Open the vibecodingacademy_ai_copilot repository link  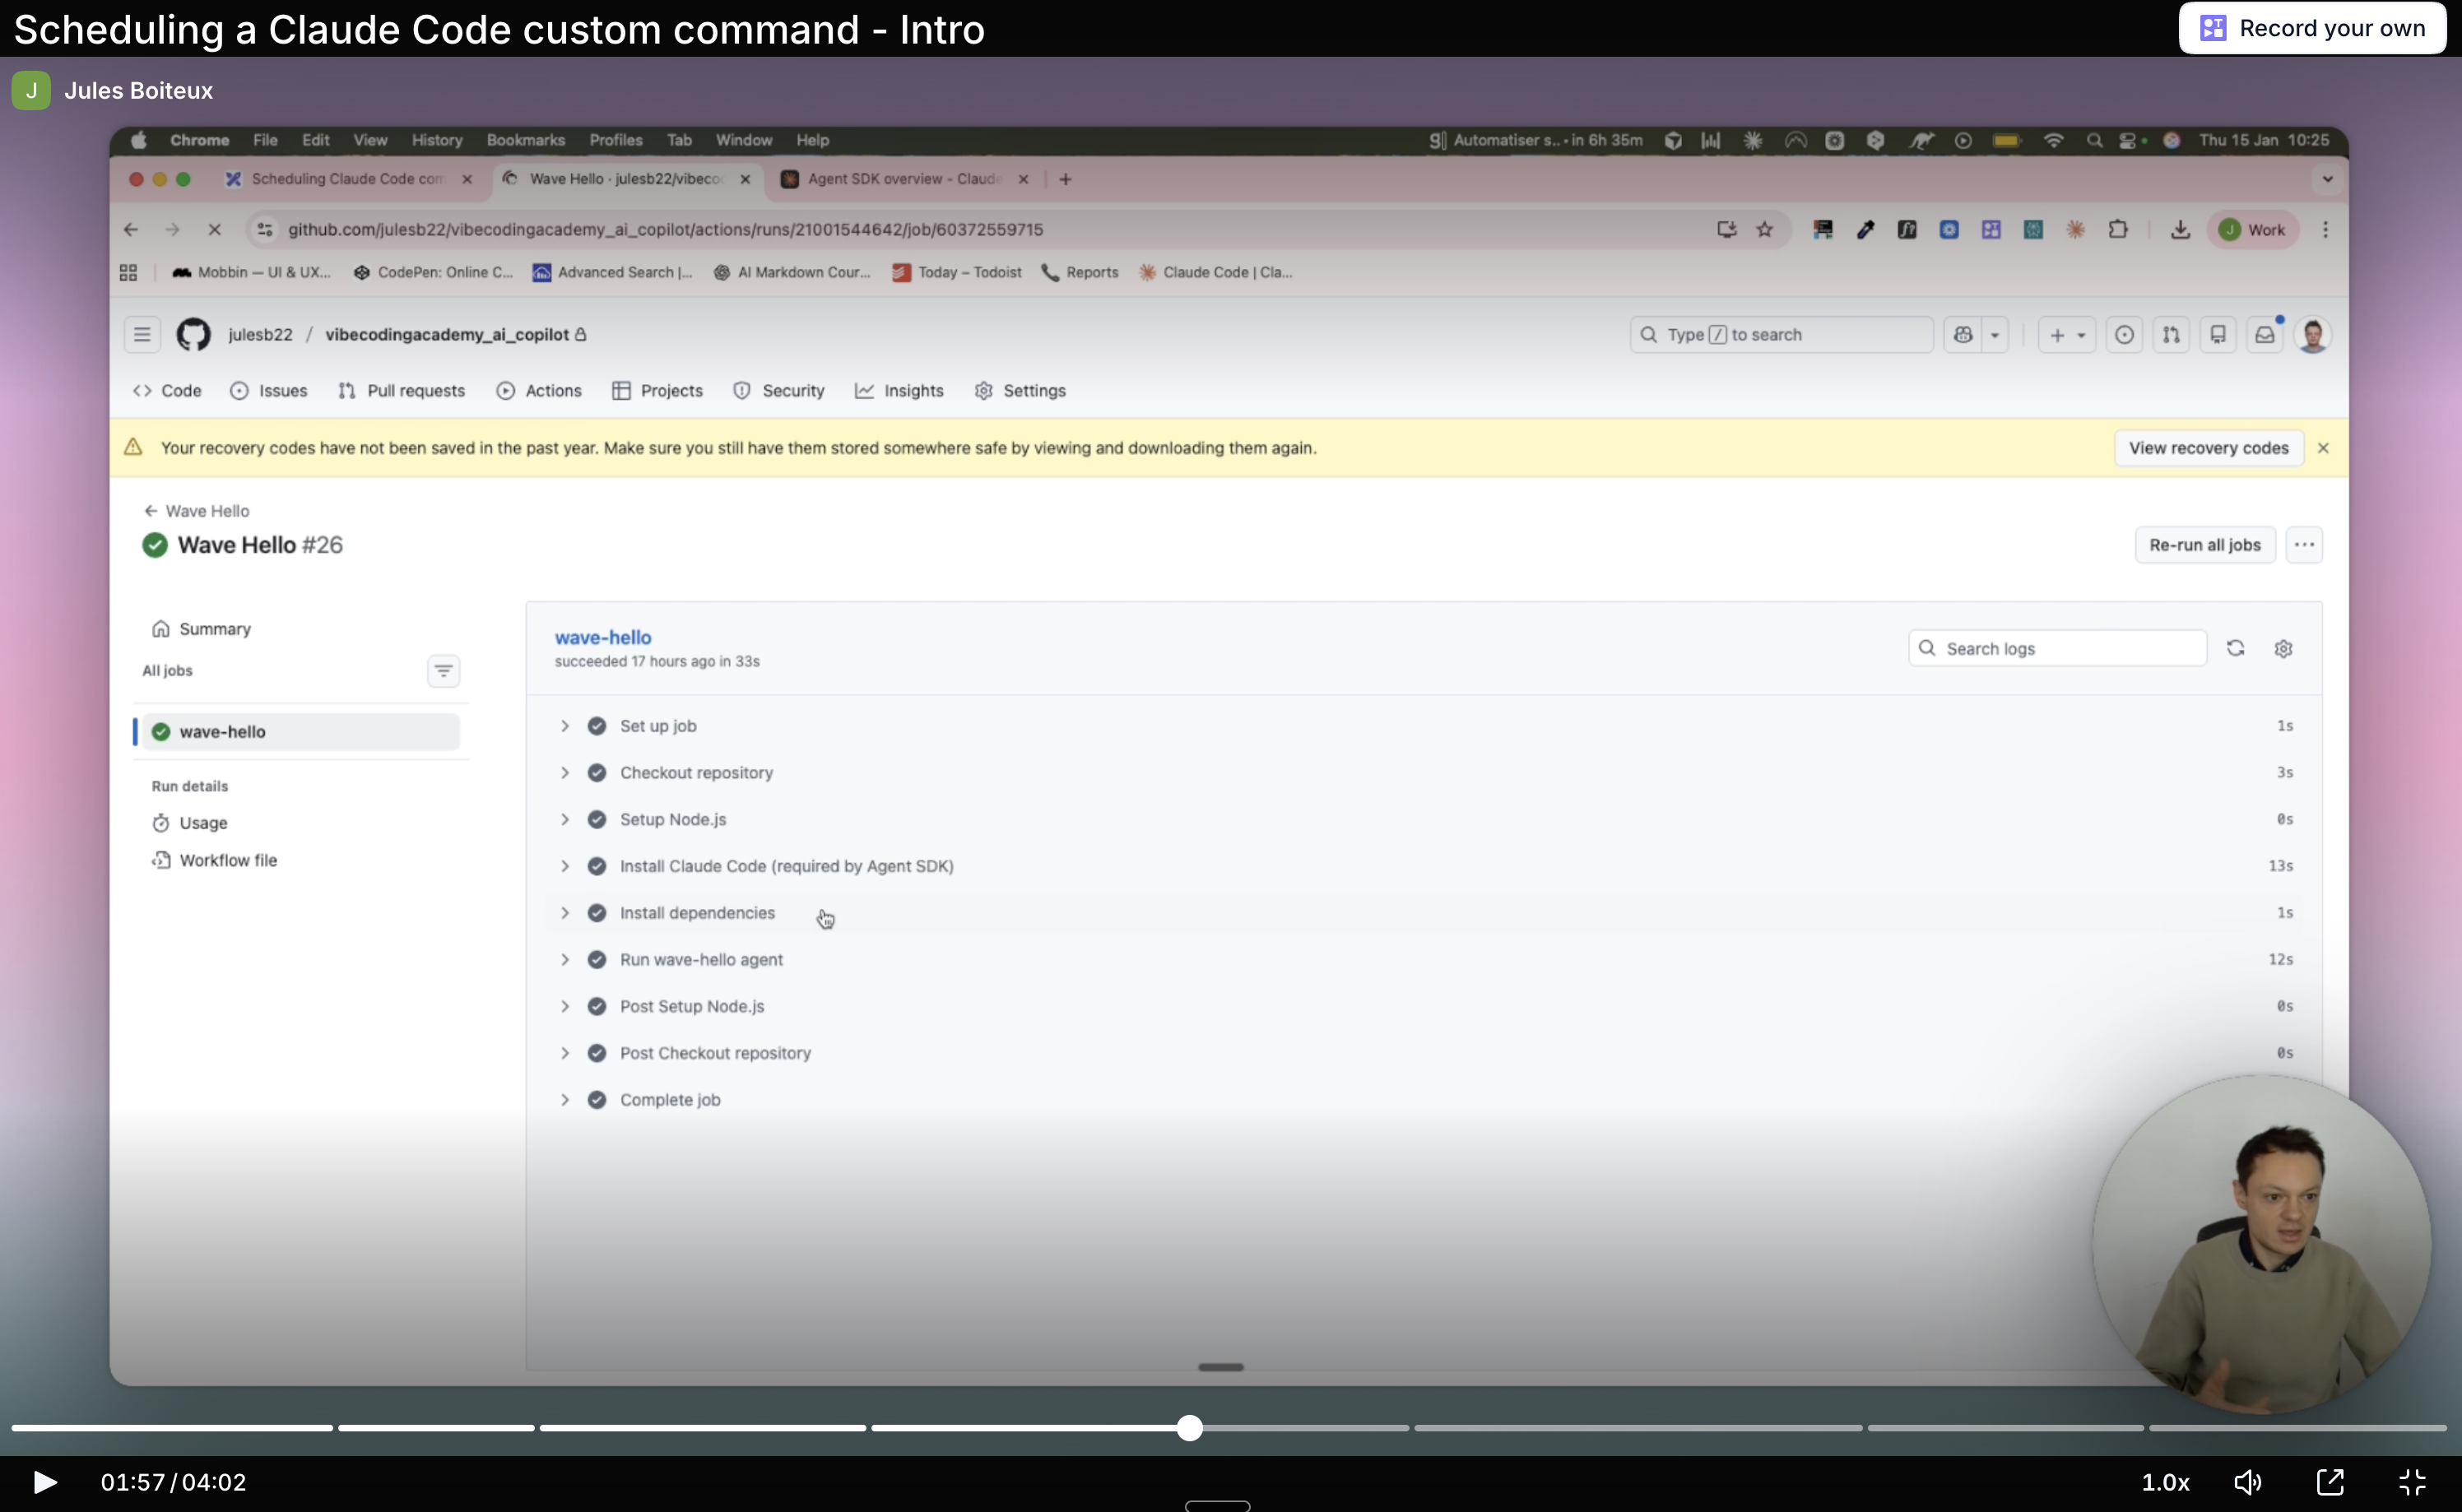(447, 335)
